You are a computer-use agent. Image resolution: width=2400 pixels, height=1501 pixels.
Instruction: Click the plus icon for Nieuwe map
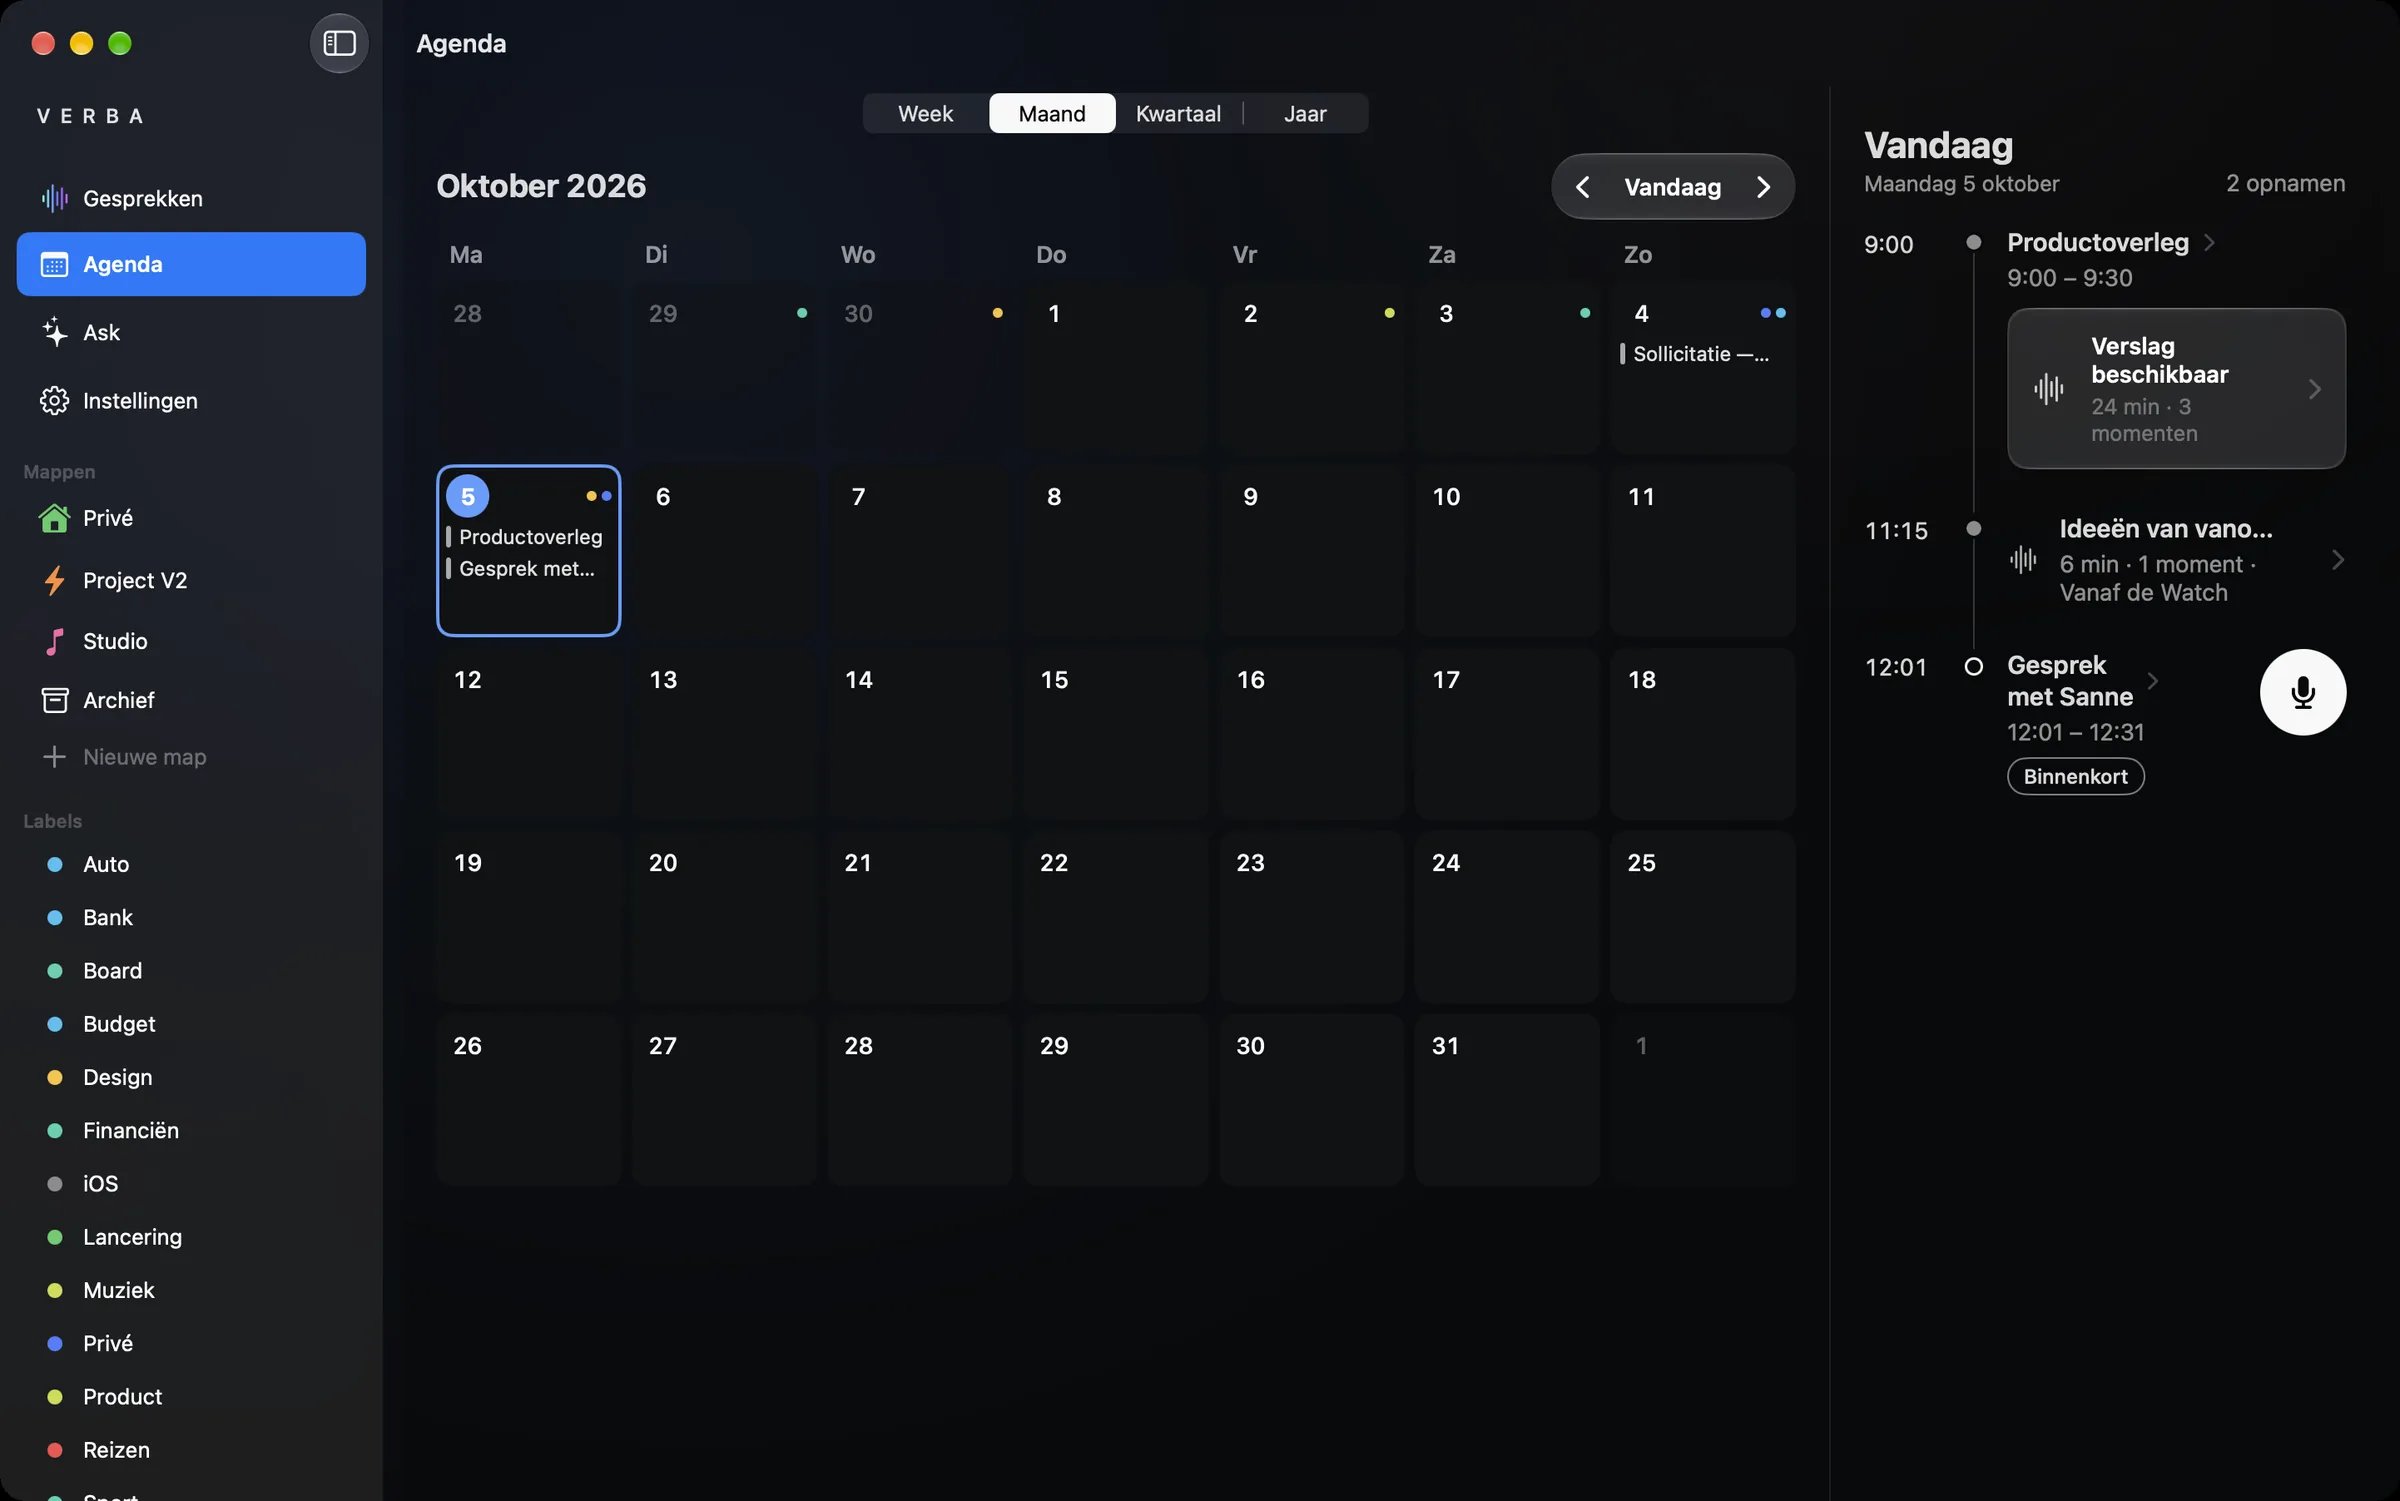point(54,756)
